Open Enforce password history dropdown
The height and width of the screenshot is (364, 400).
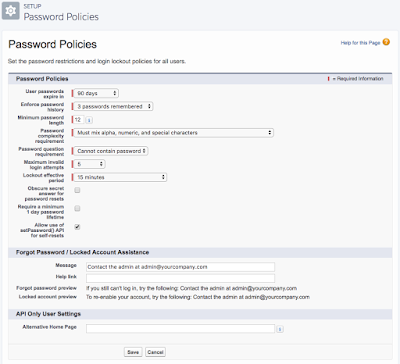click(113, 106)
